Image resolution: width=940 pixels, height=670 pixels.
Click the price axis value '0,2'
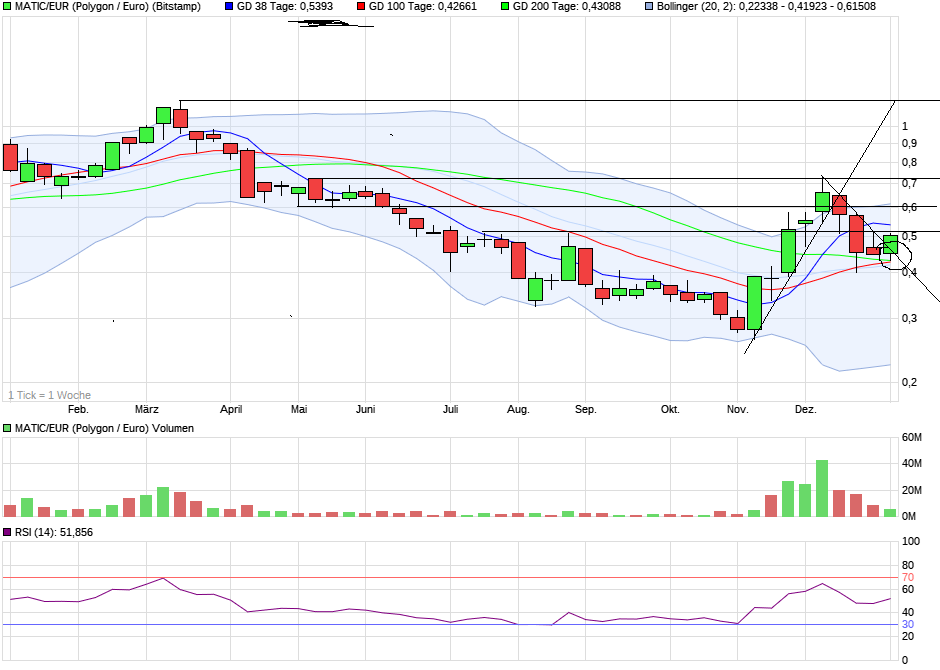pos(909,382)
